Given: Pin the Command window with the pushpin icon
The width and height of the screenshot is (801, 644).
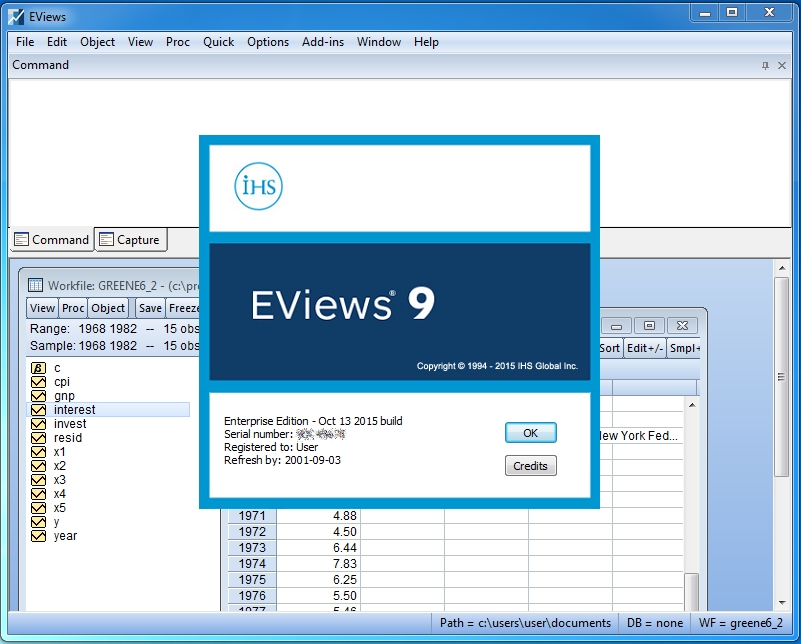Looking at the screenshot, I should pyautogui.click(x=765, y=65).
